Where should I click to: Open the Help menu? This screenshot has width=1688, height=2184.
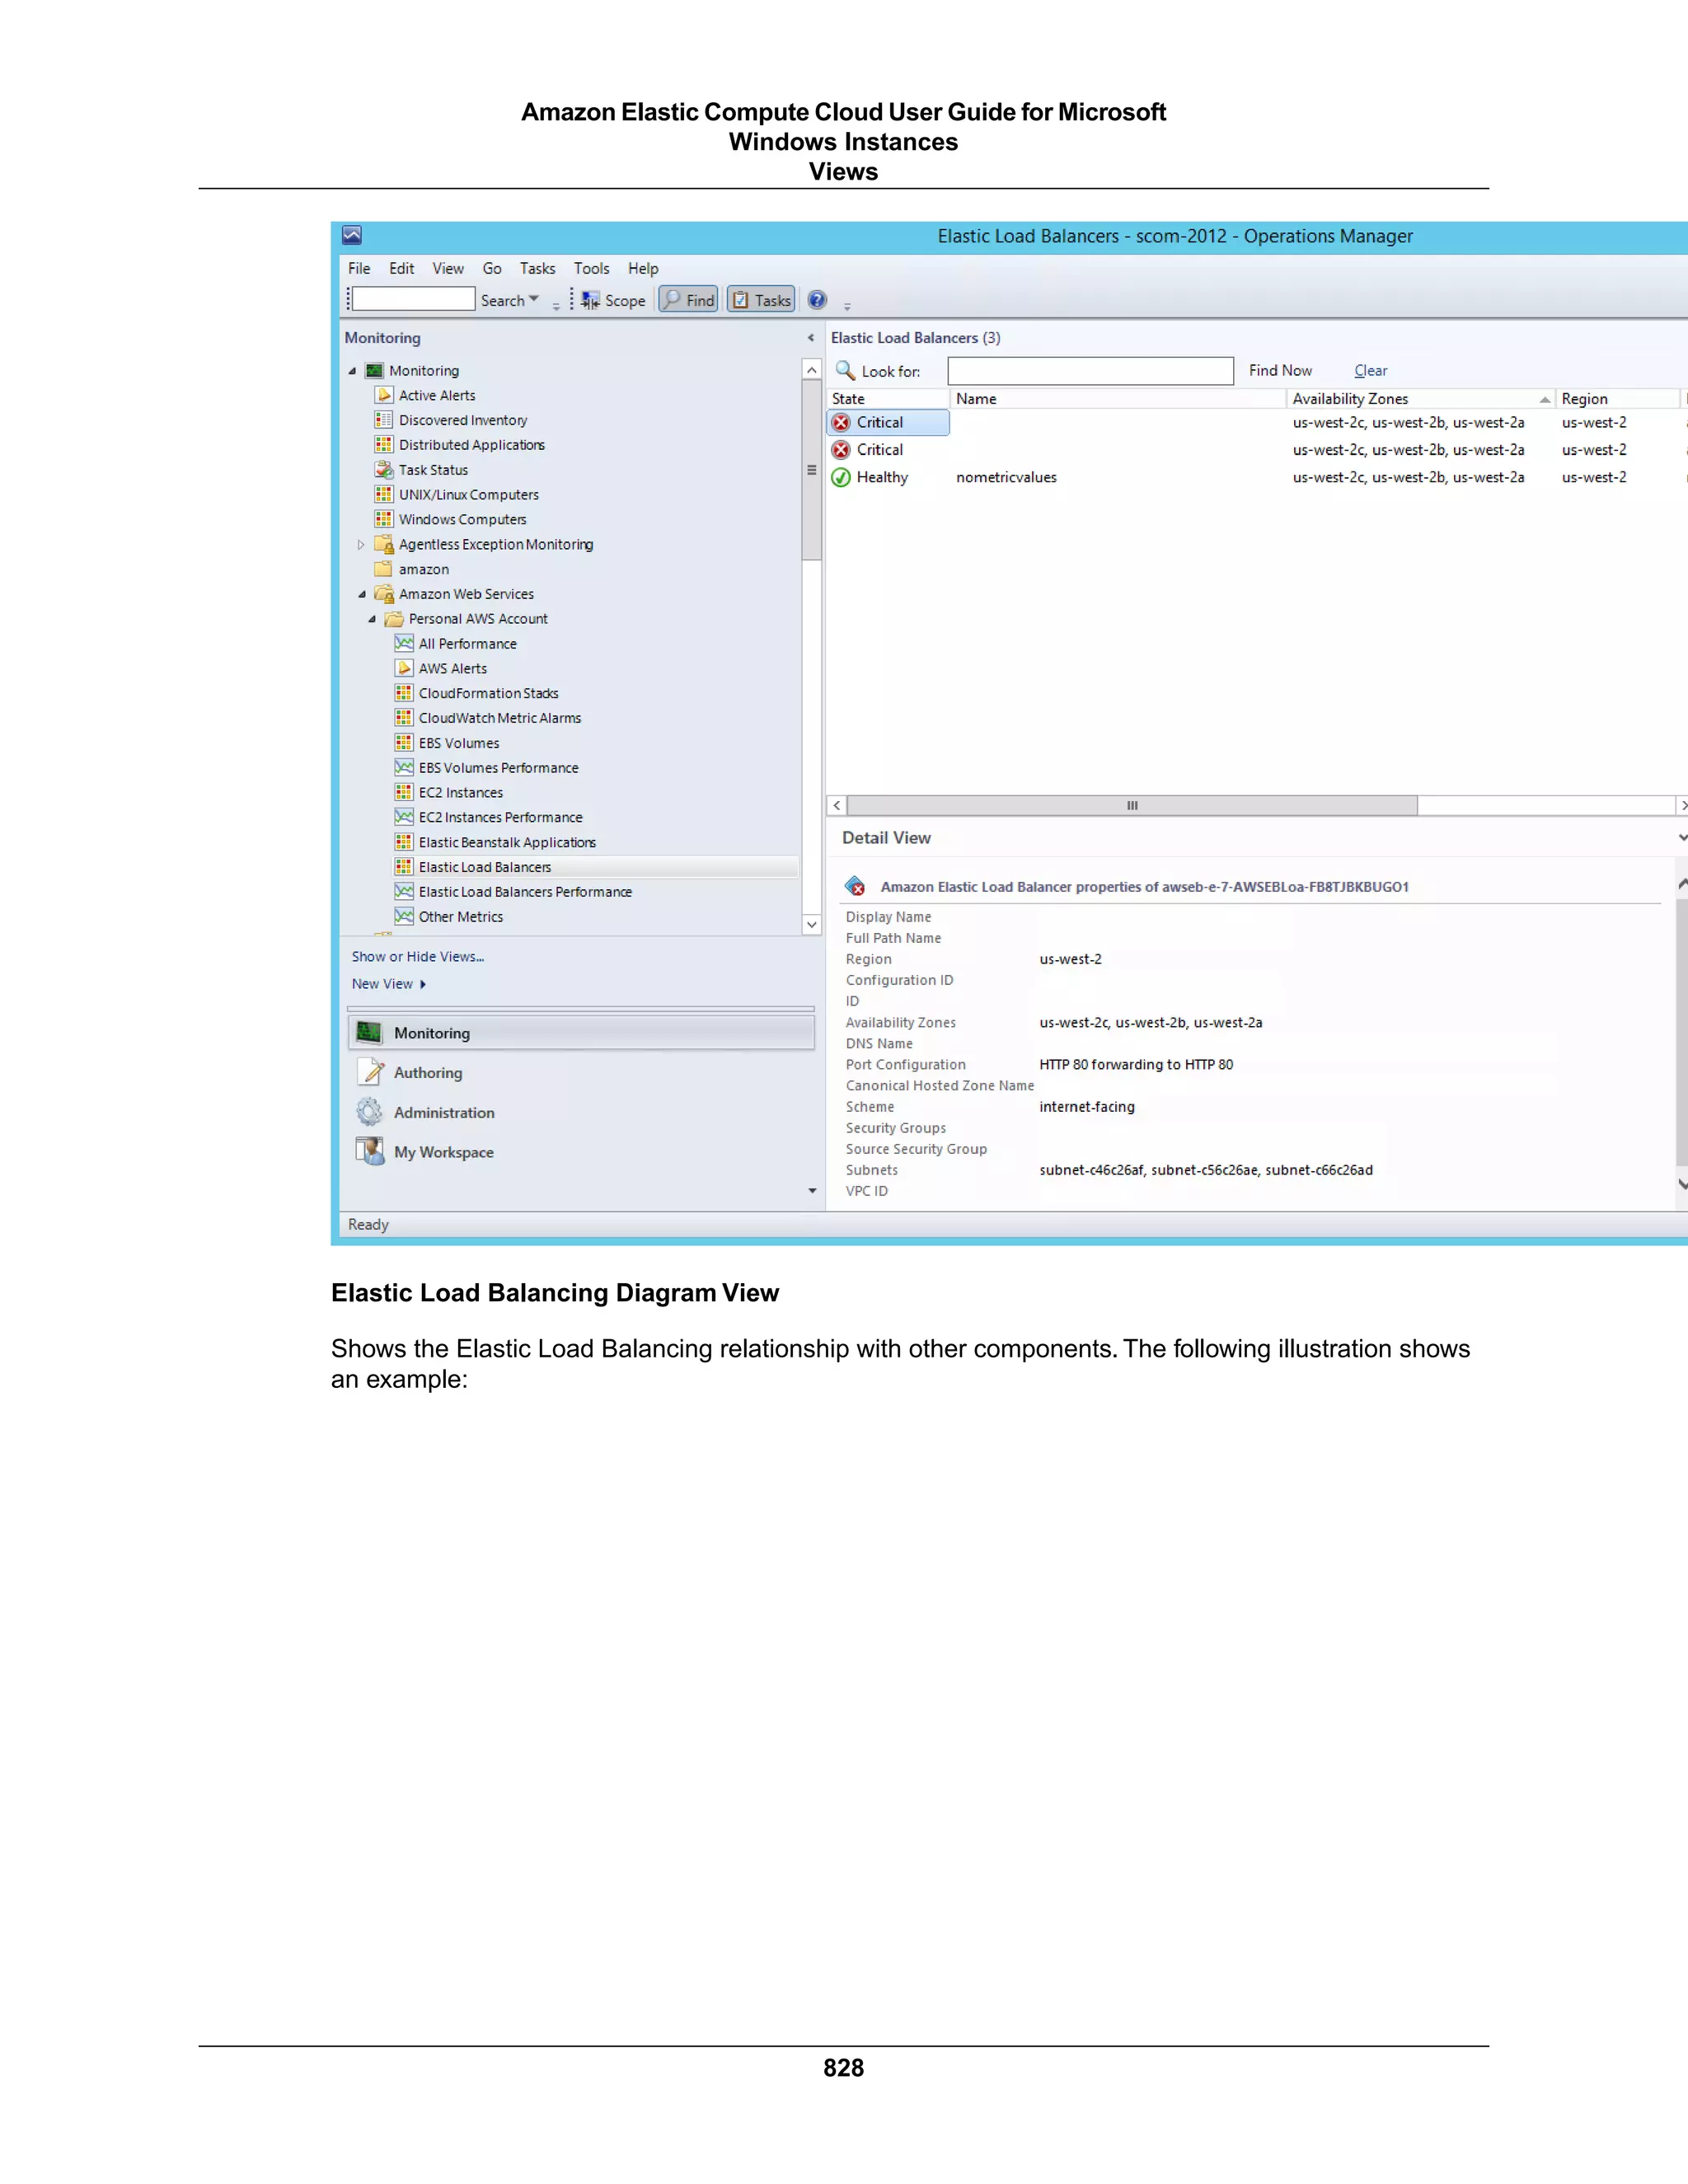coord(643,268)
